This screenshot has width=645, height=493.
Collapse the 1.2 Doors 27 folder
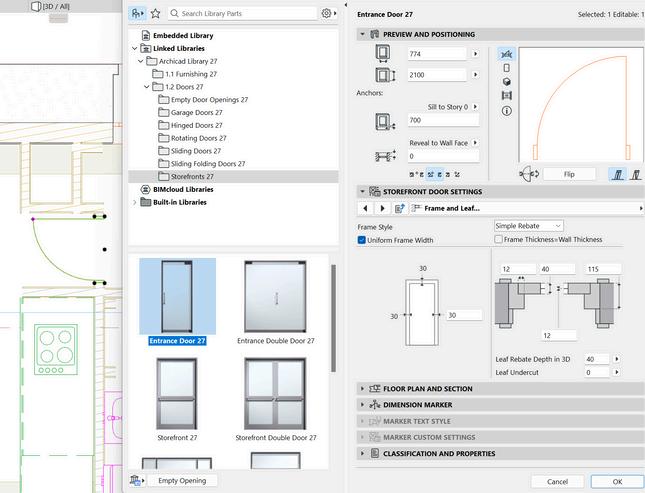point(146,87)
